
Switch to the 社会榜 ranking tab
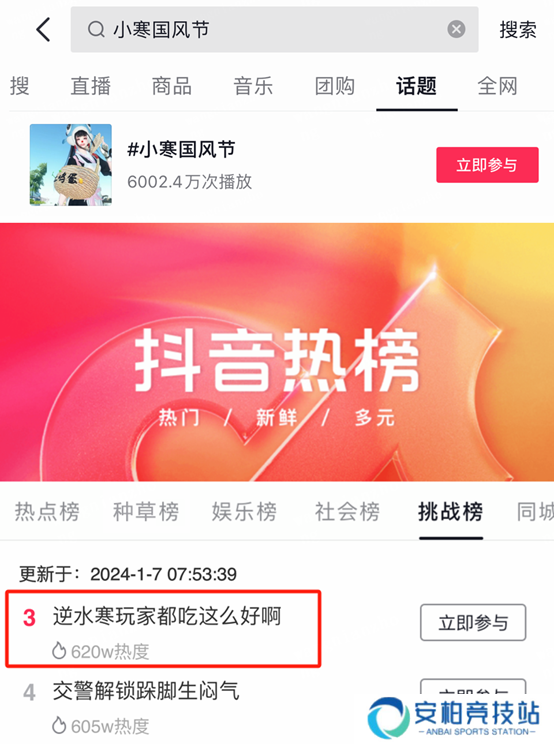(x=348, y=512)
